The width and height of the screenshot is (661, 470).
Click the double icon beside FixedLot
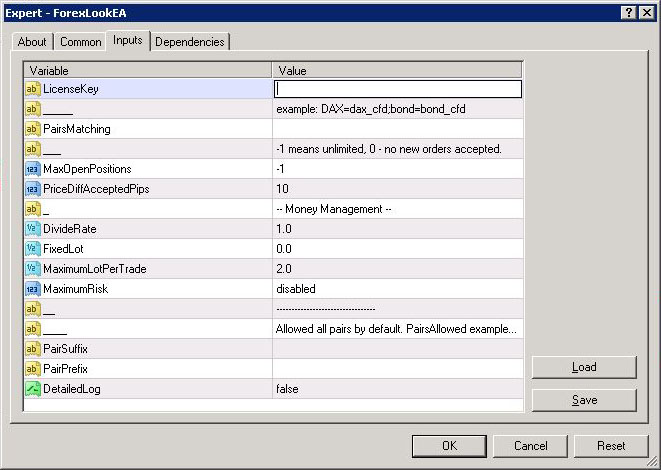[x=33, y=249]
